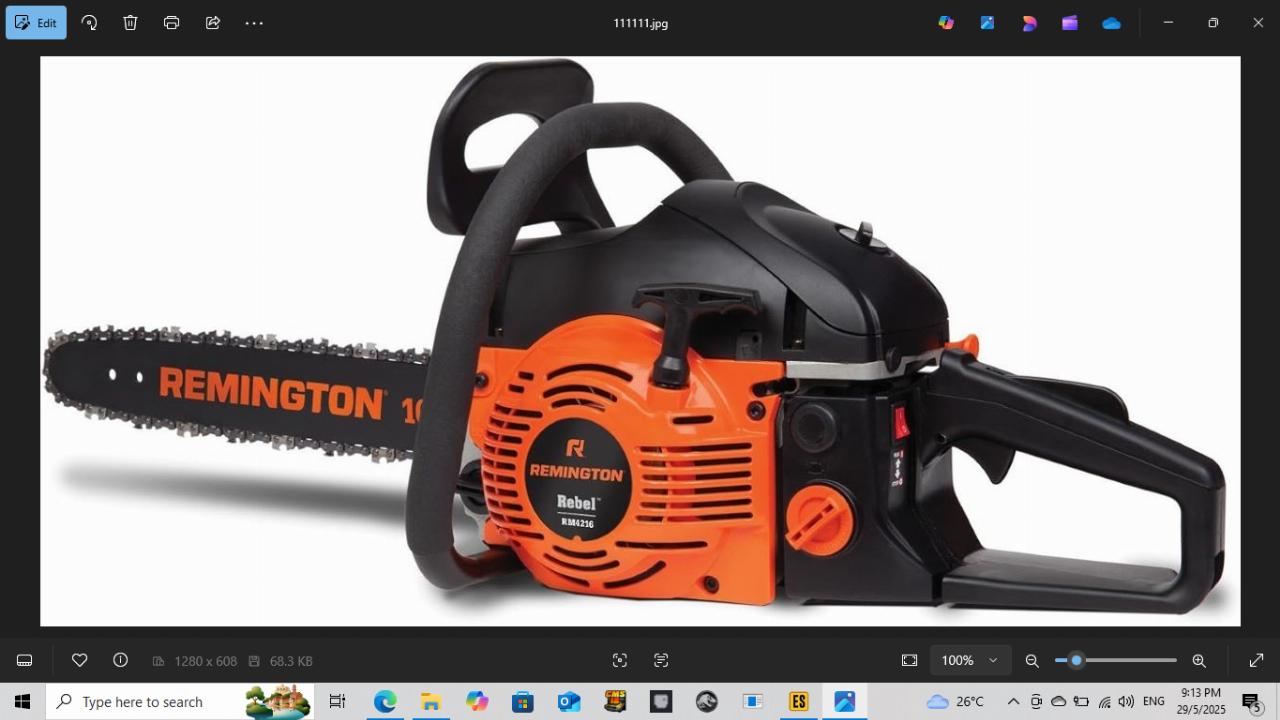Open the purple video editor icon in the title bar

(x=1070, y=22)
